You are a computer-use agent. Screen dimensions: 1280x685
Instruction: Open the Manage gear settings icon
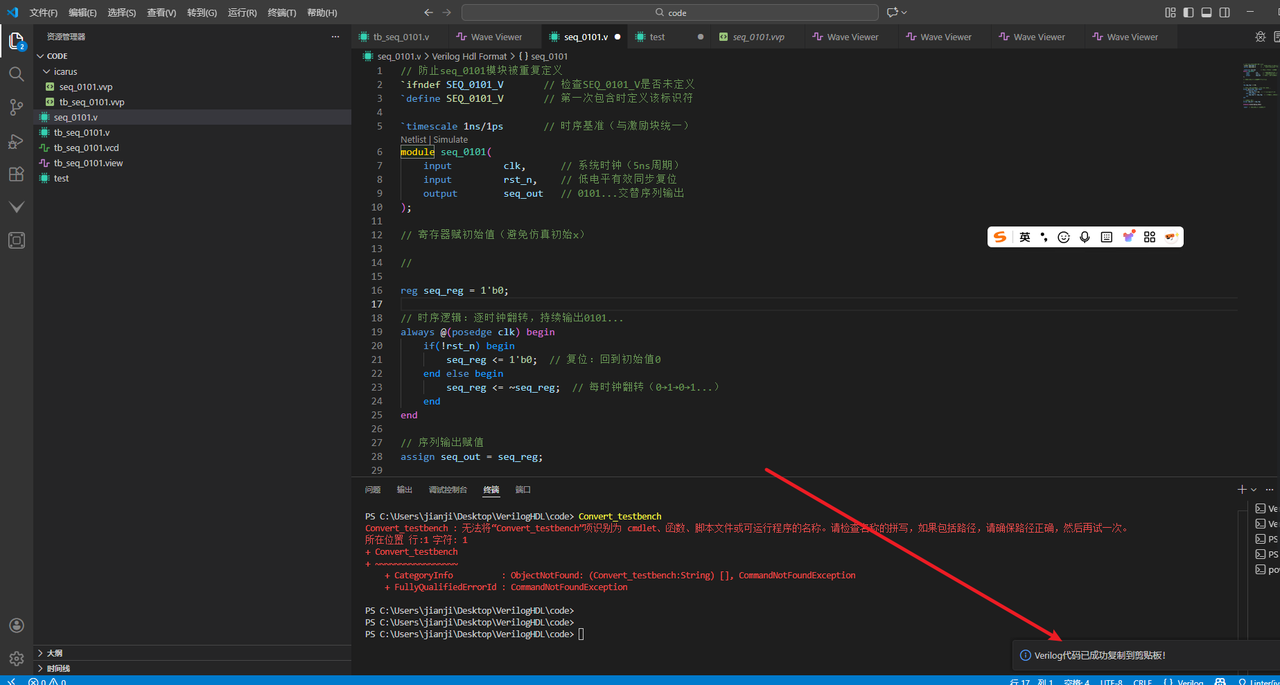(x=16, y=659)
